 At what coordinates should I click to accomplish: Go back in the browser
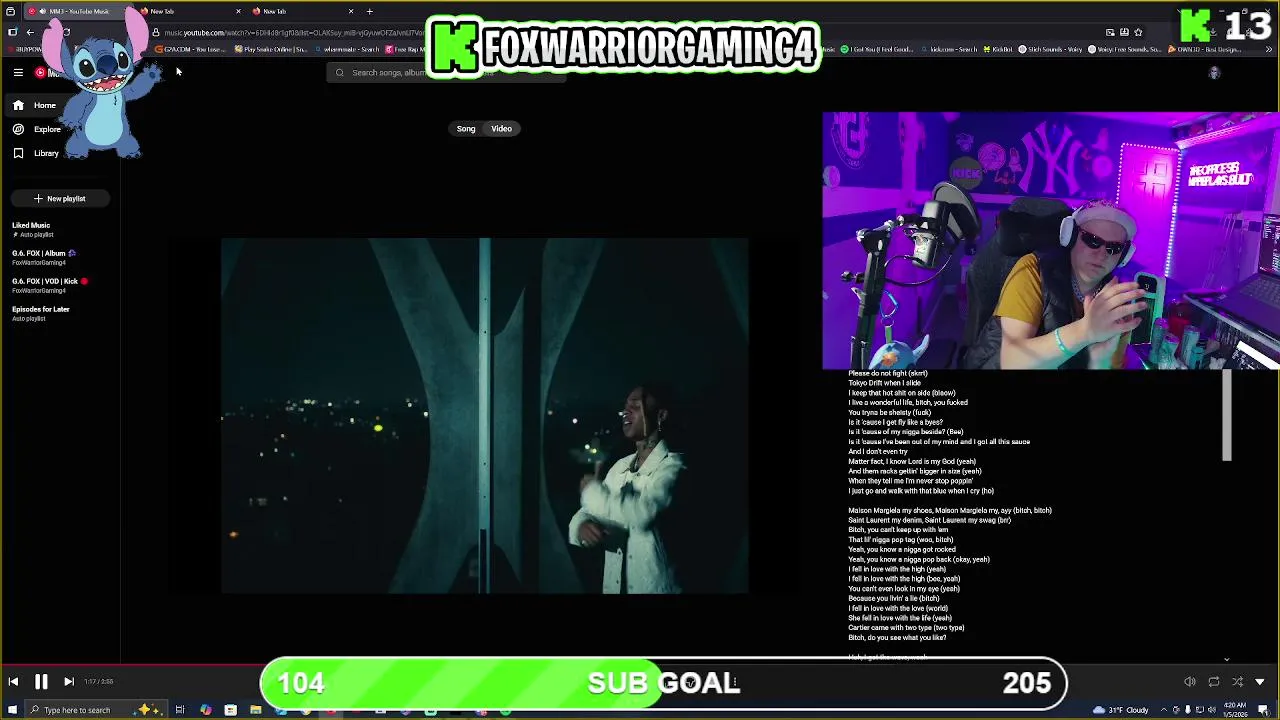tap(30, 32)
